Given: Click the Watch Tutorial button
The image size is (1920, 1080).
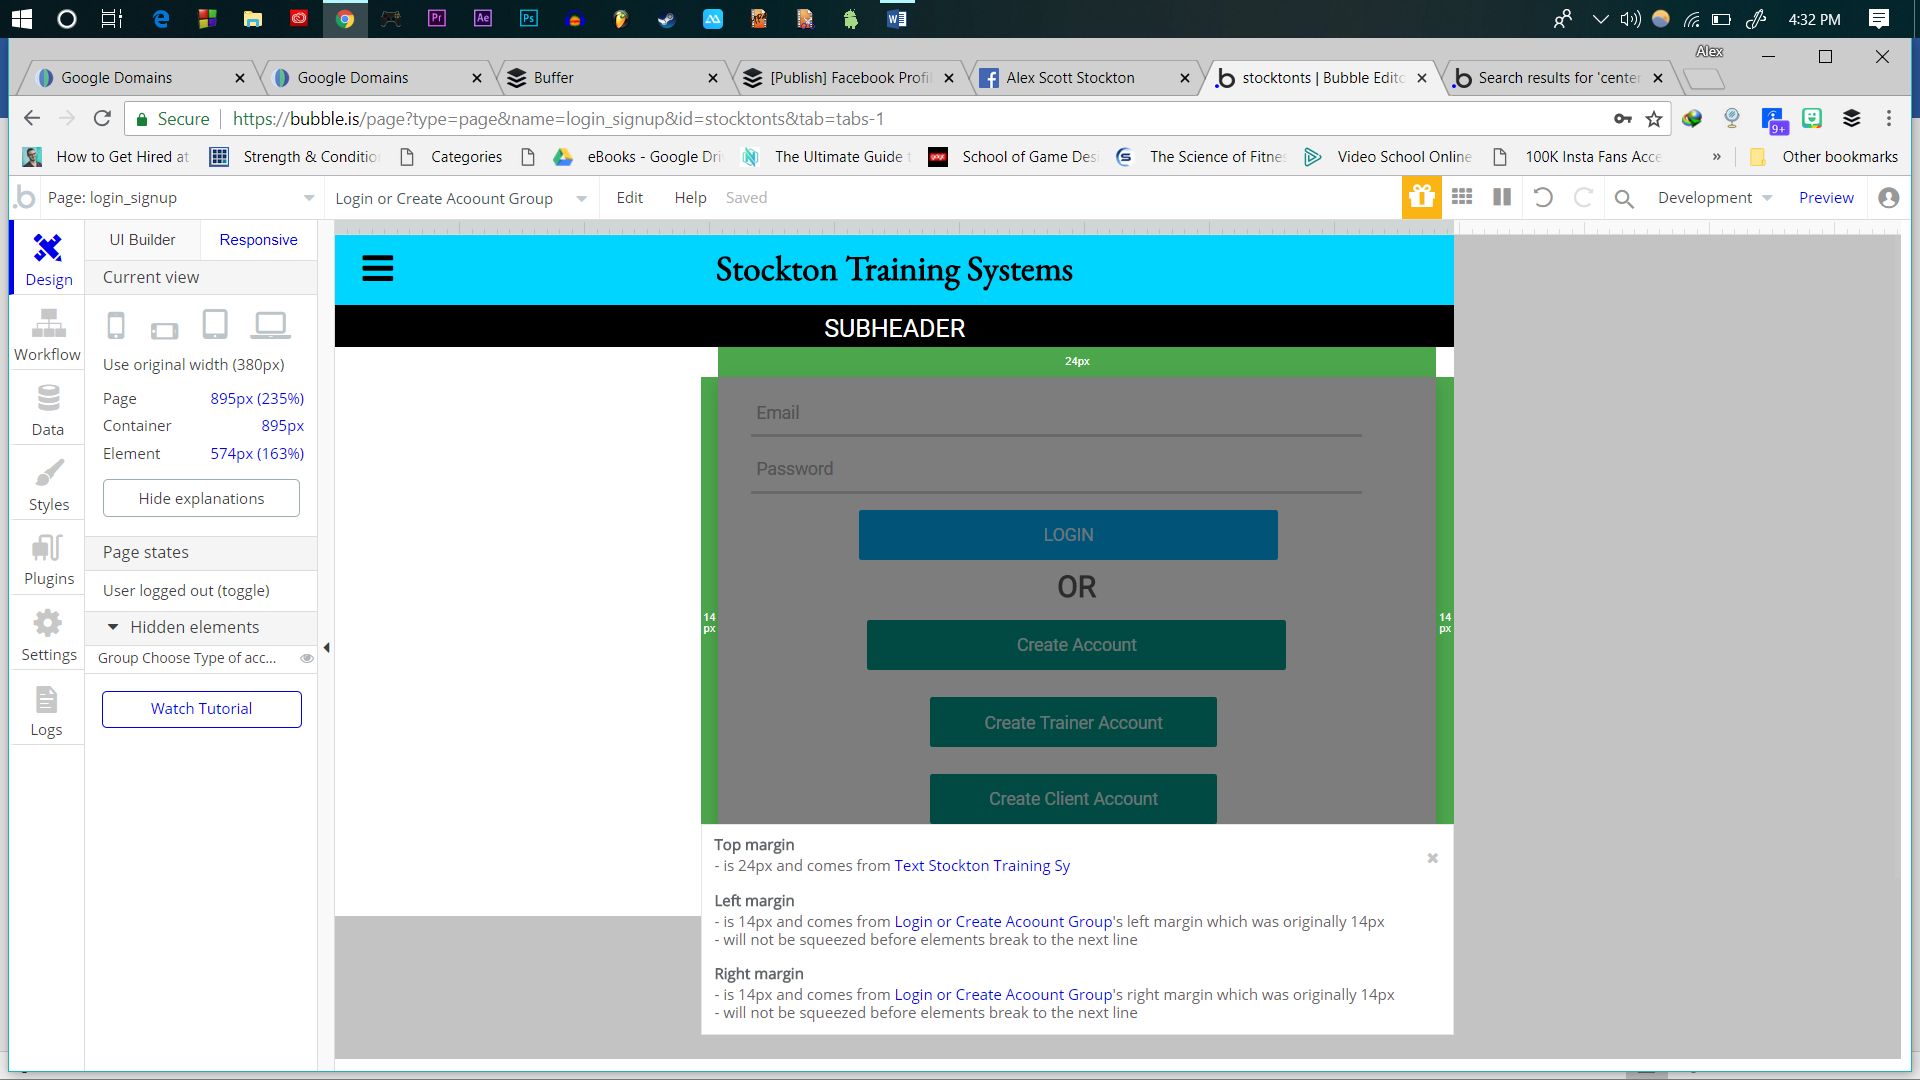Looking at the screenshot, I should coord(201,709).
